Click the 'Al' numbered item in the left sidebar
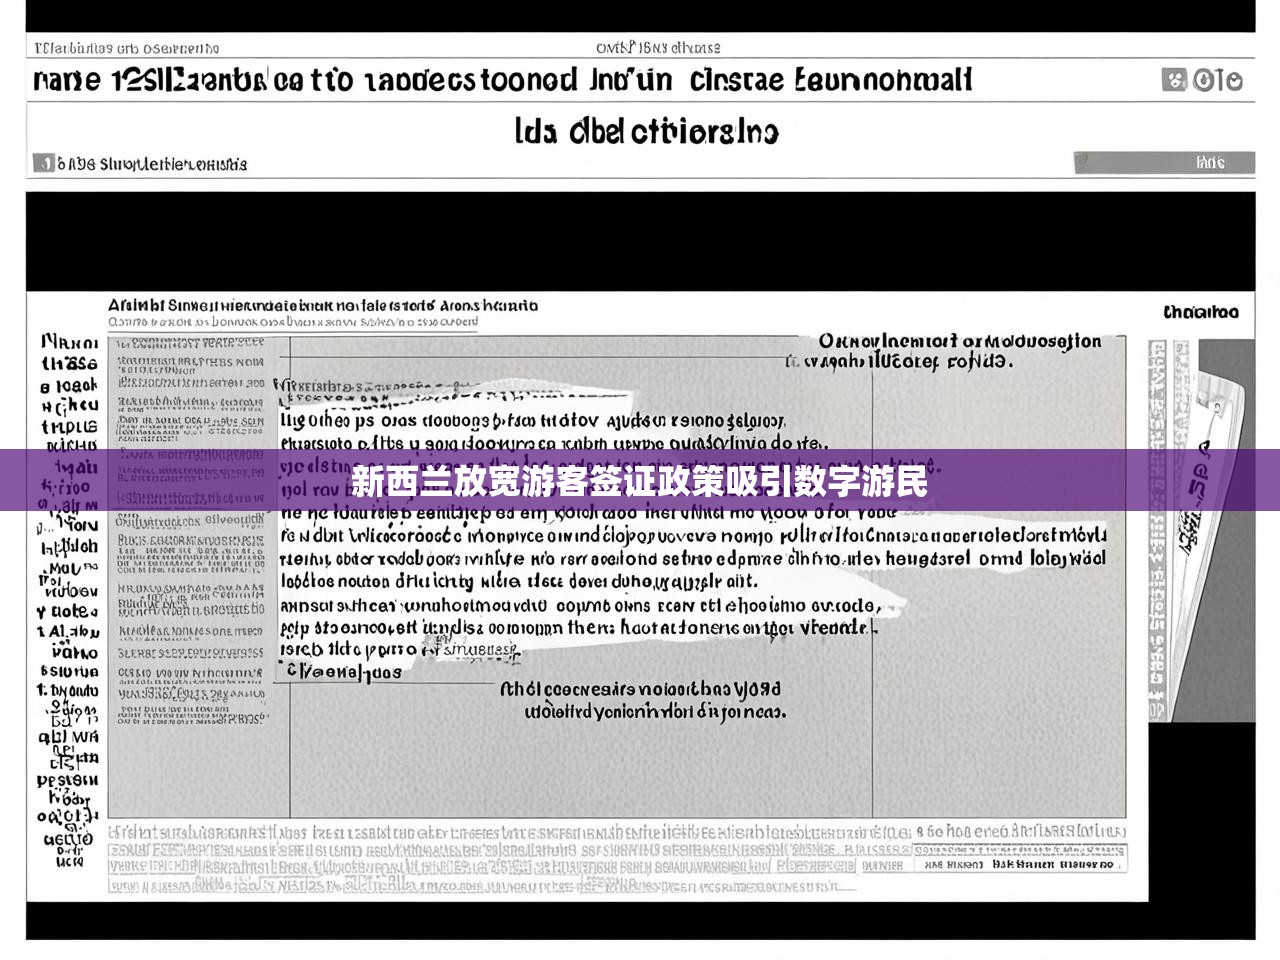This screenshot has height=960, width=1280. pyautogui.click(x=69, y=631)
